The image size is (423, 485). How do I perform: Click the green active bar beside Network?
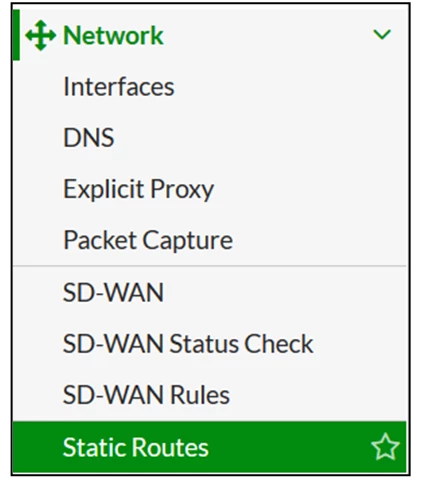tap(16, 35)
